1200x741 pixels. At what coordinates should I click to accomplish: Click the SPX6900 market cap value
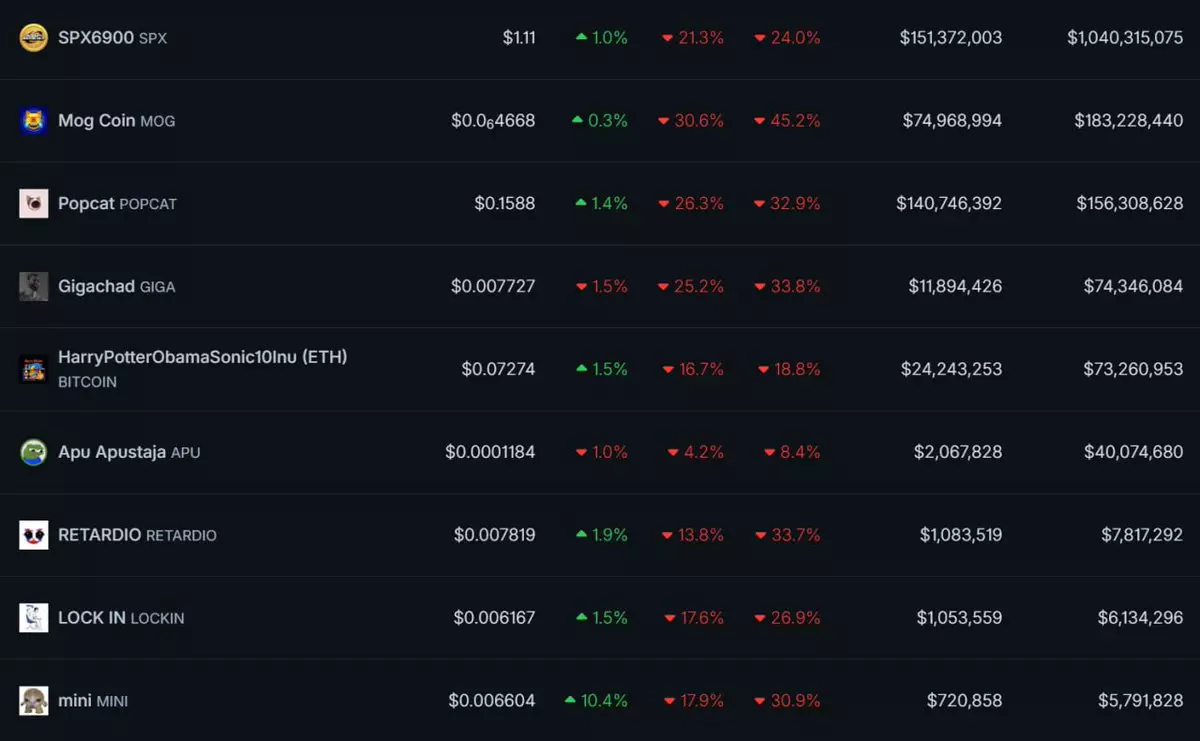[x=1125, y=38]
